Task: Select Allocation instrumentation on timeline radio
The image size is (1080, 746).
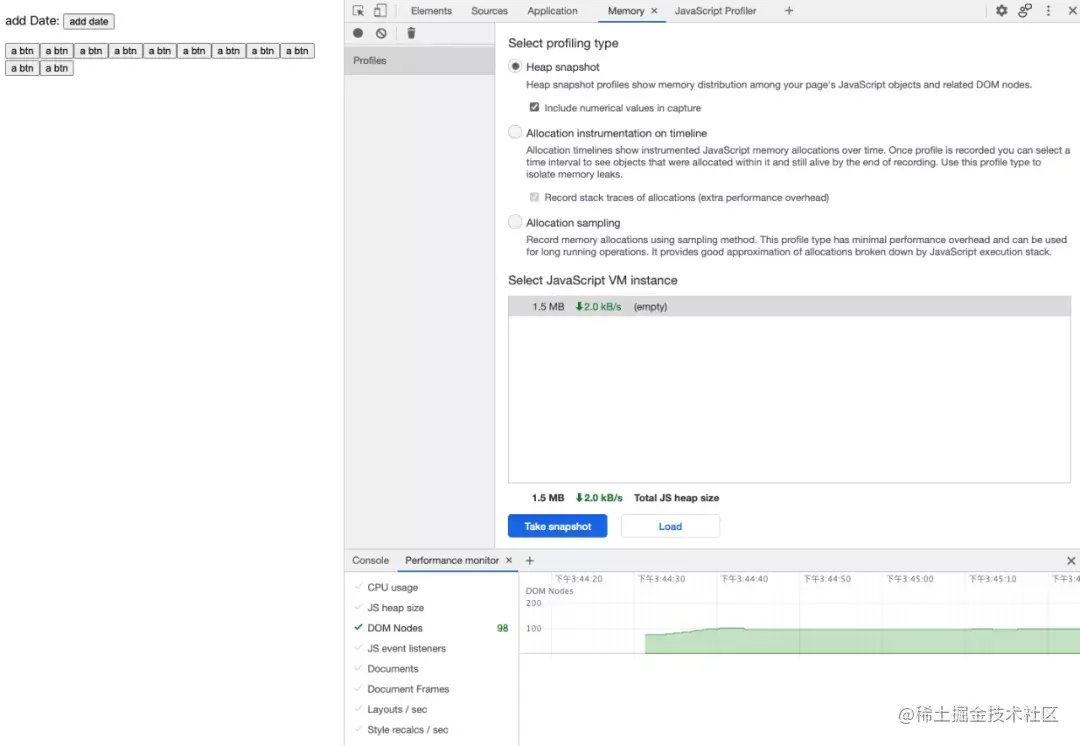Action: pos(515,132)
